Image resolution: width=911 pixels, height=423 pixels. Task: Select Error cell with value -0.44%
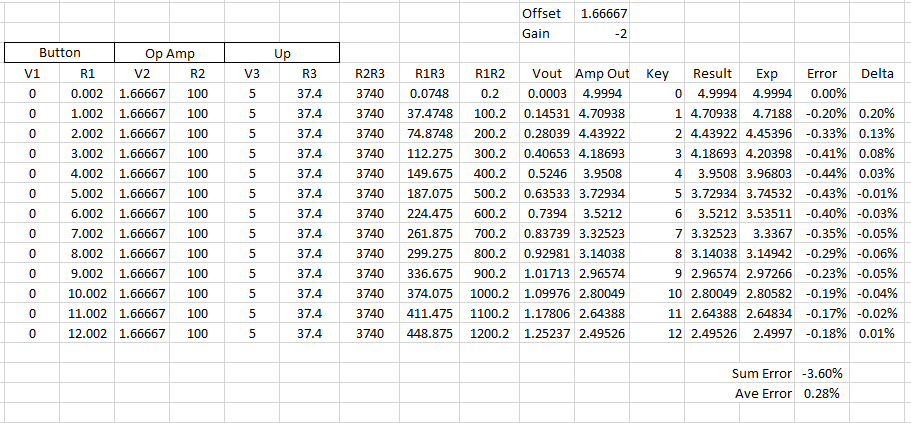[x=822, y=174]
